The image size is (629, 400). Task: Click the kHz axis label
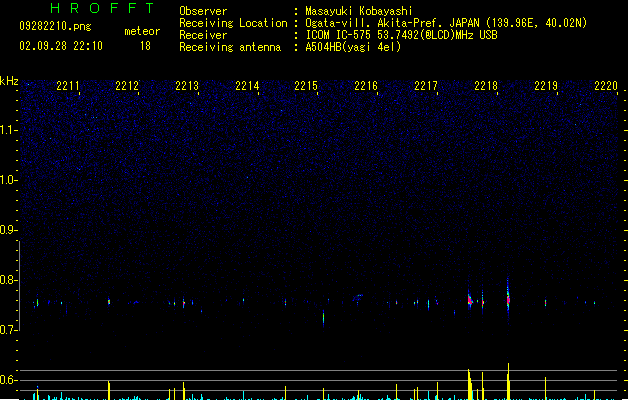pos(9,81)
